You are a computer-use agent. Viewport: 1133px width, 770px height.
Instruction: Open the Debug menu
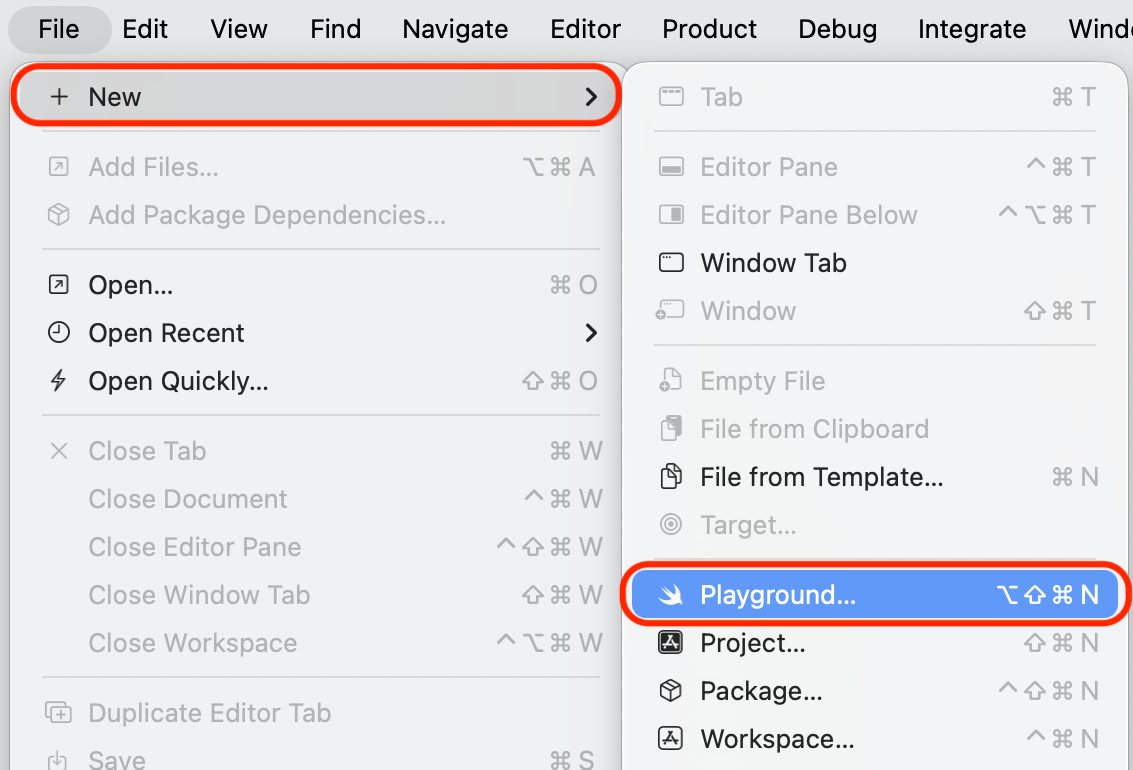tap(837, 29)
